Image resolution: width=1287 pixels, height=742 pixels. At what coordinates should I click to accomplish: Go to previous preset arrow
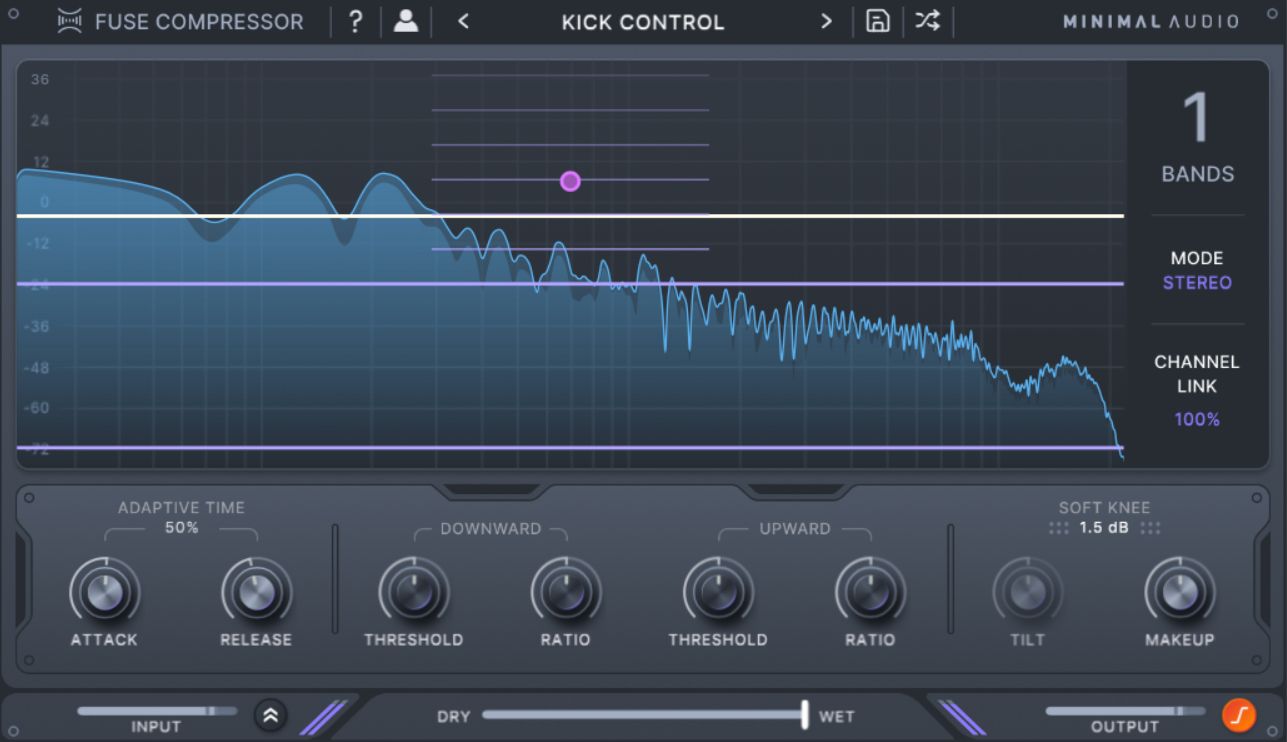[463, 21]
